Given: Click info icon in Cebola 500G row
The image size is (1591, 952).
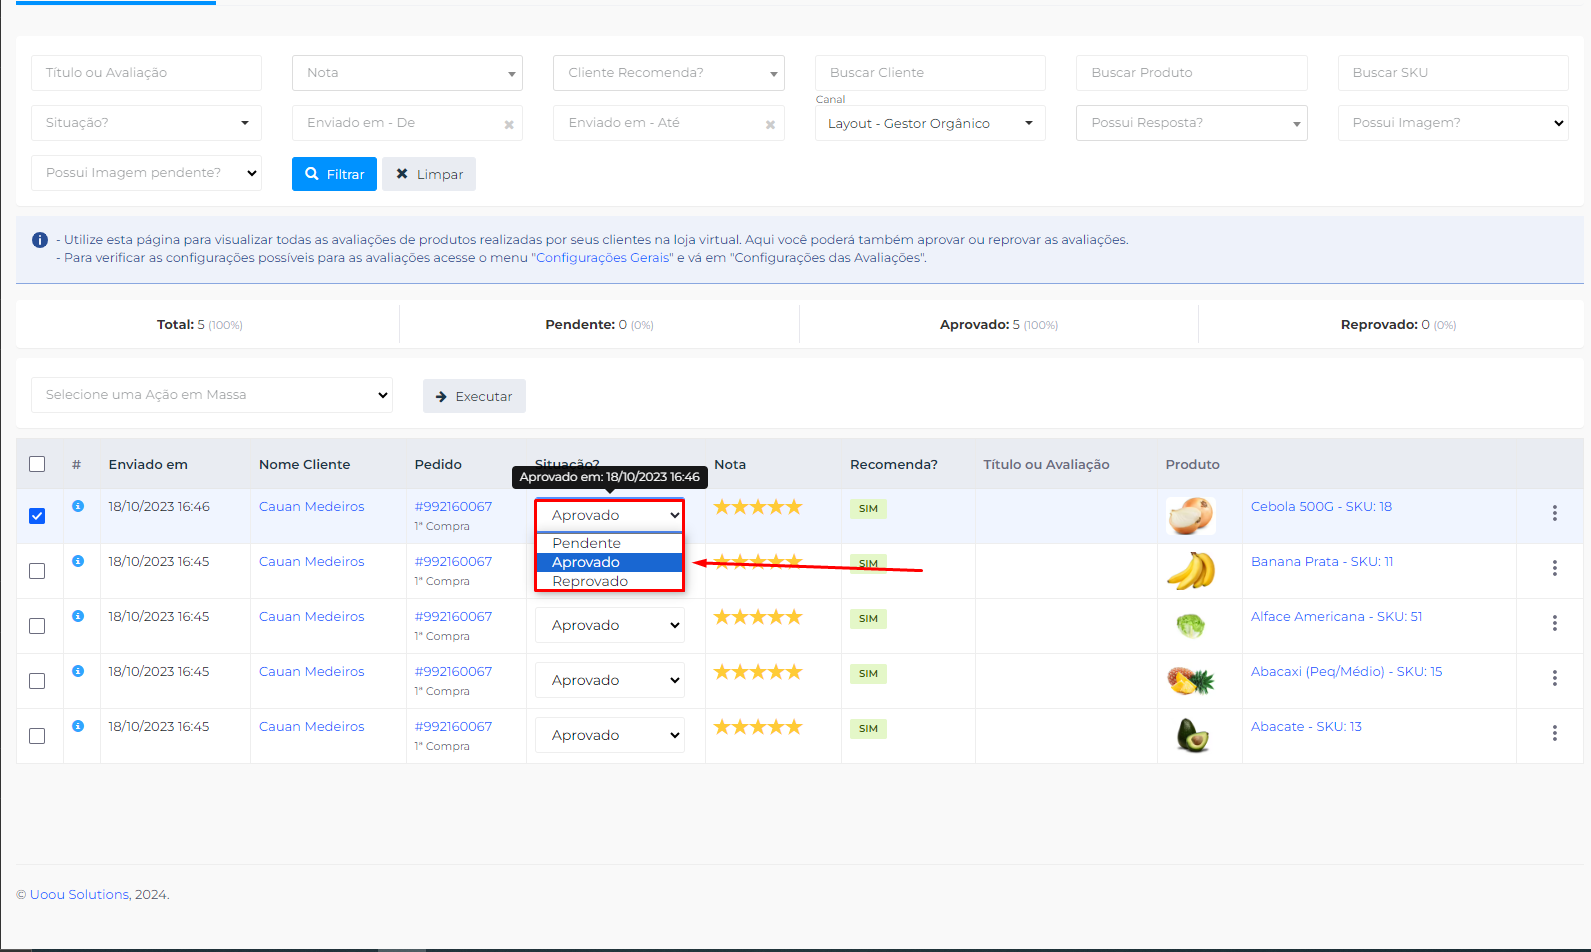Looking at the screenshot, I should [x=78, y=506].
